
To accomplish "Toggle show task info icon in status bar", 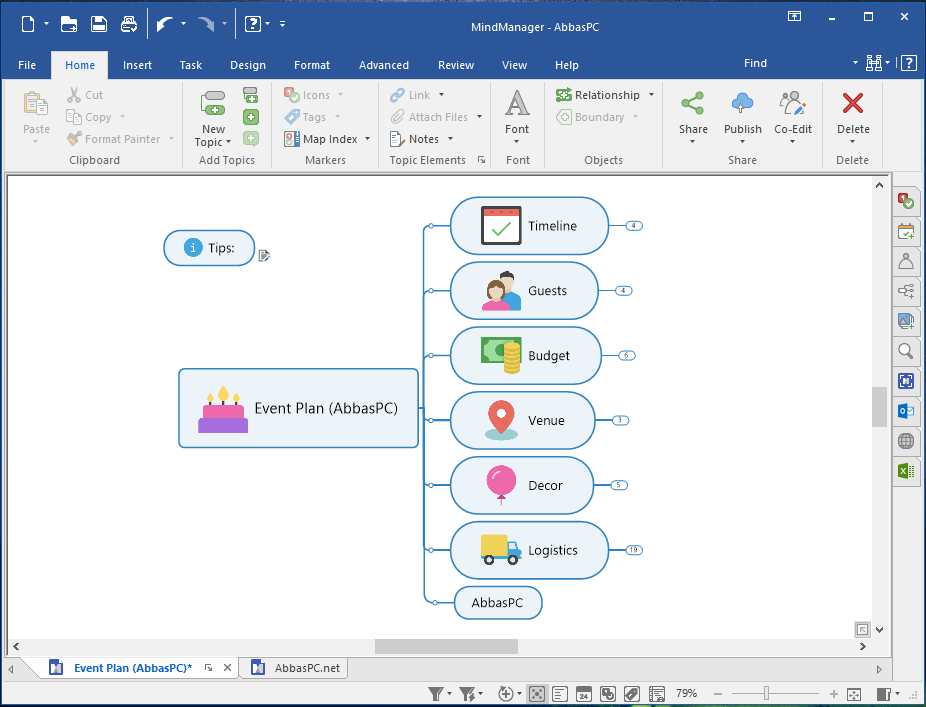I will pos(537,694).
